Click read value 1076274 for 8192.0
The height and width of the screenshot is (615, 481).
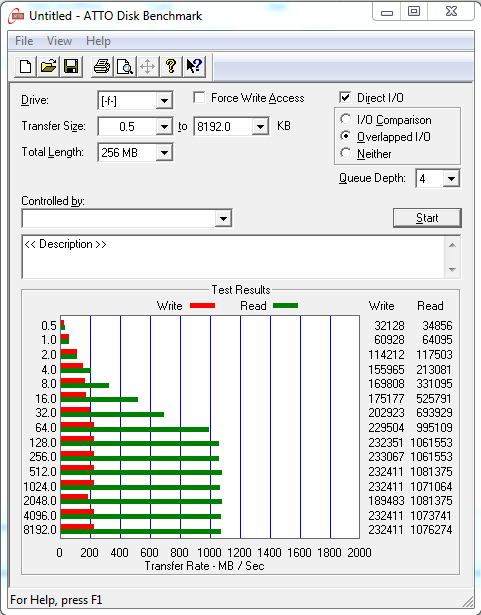pyautogui.click(x=431, y=530)
